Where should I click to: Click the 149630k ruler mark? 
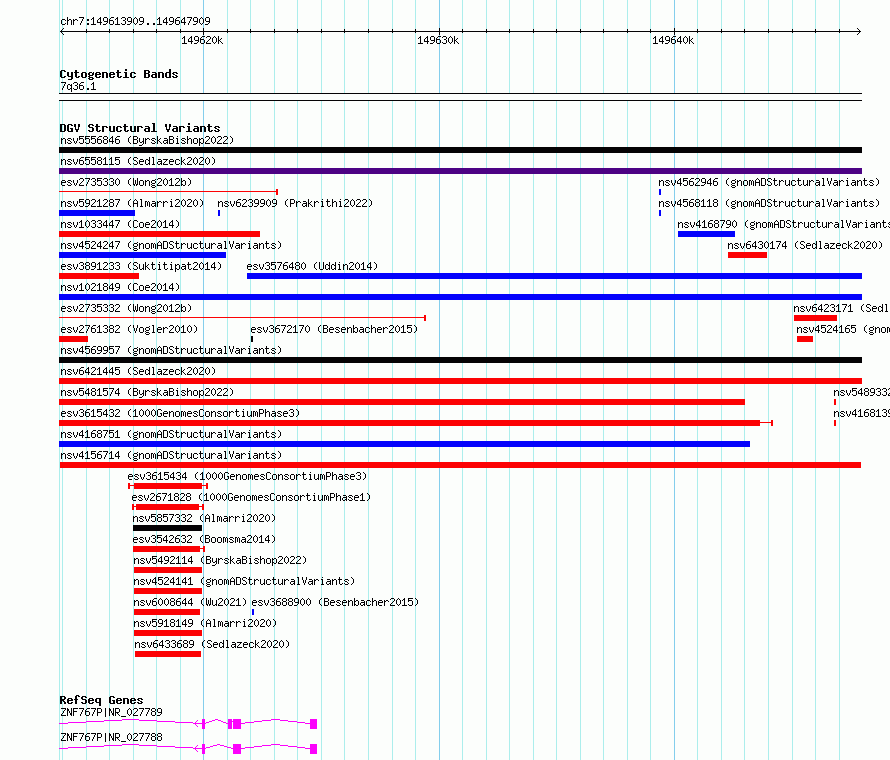point(438,40)
